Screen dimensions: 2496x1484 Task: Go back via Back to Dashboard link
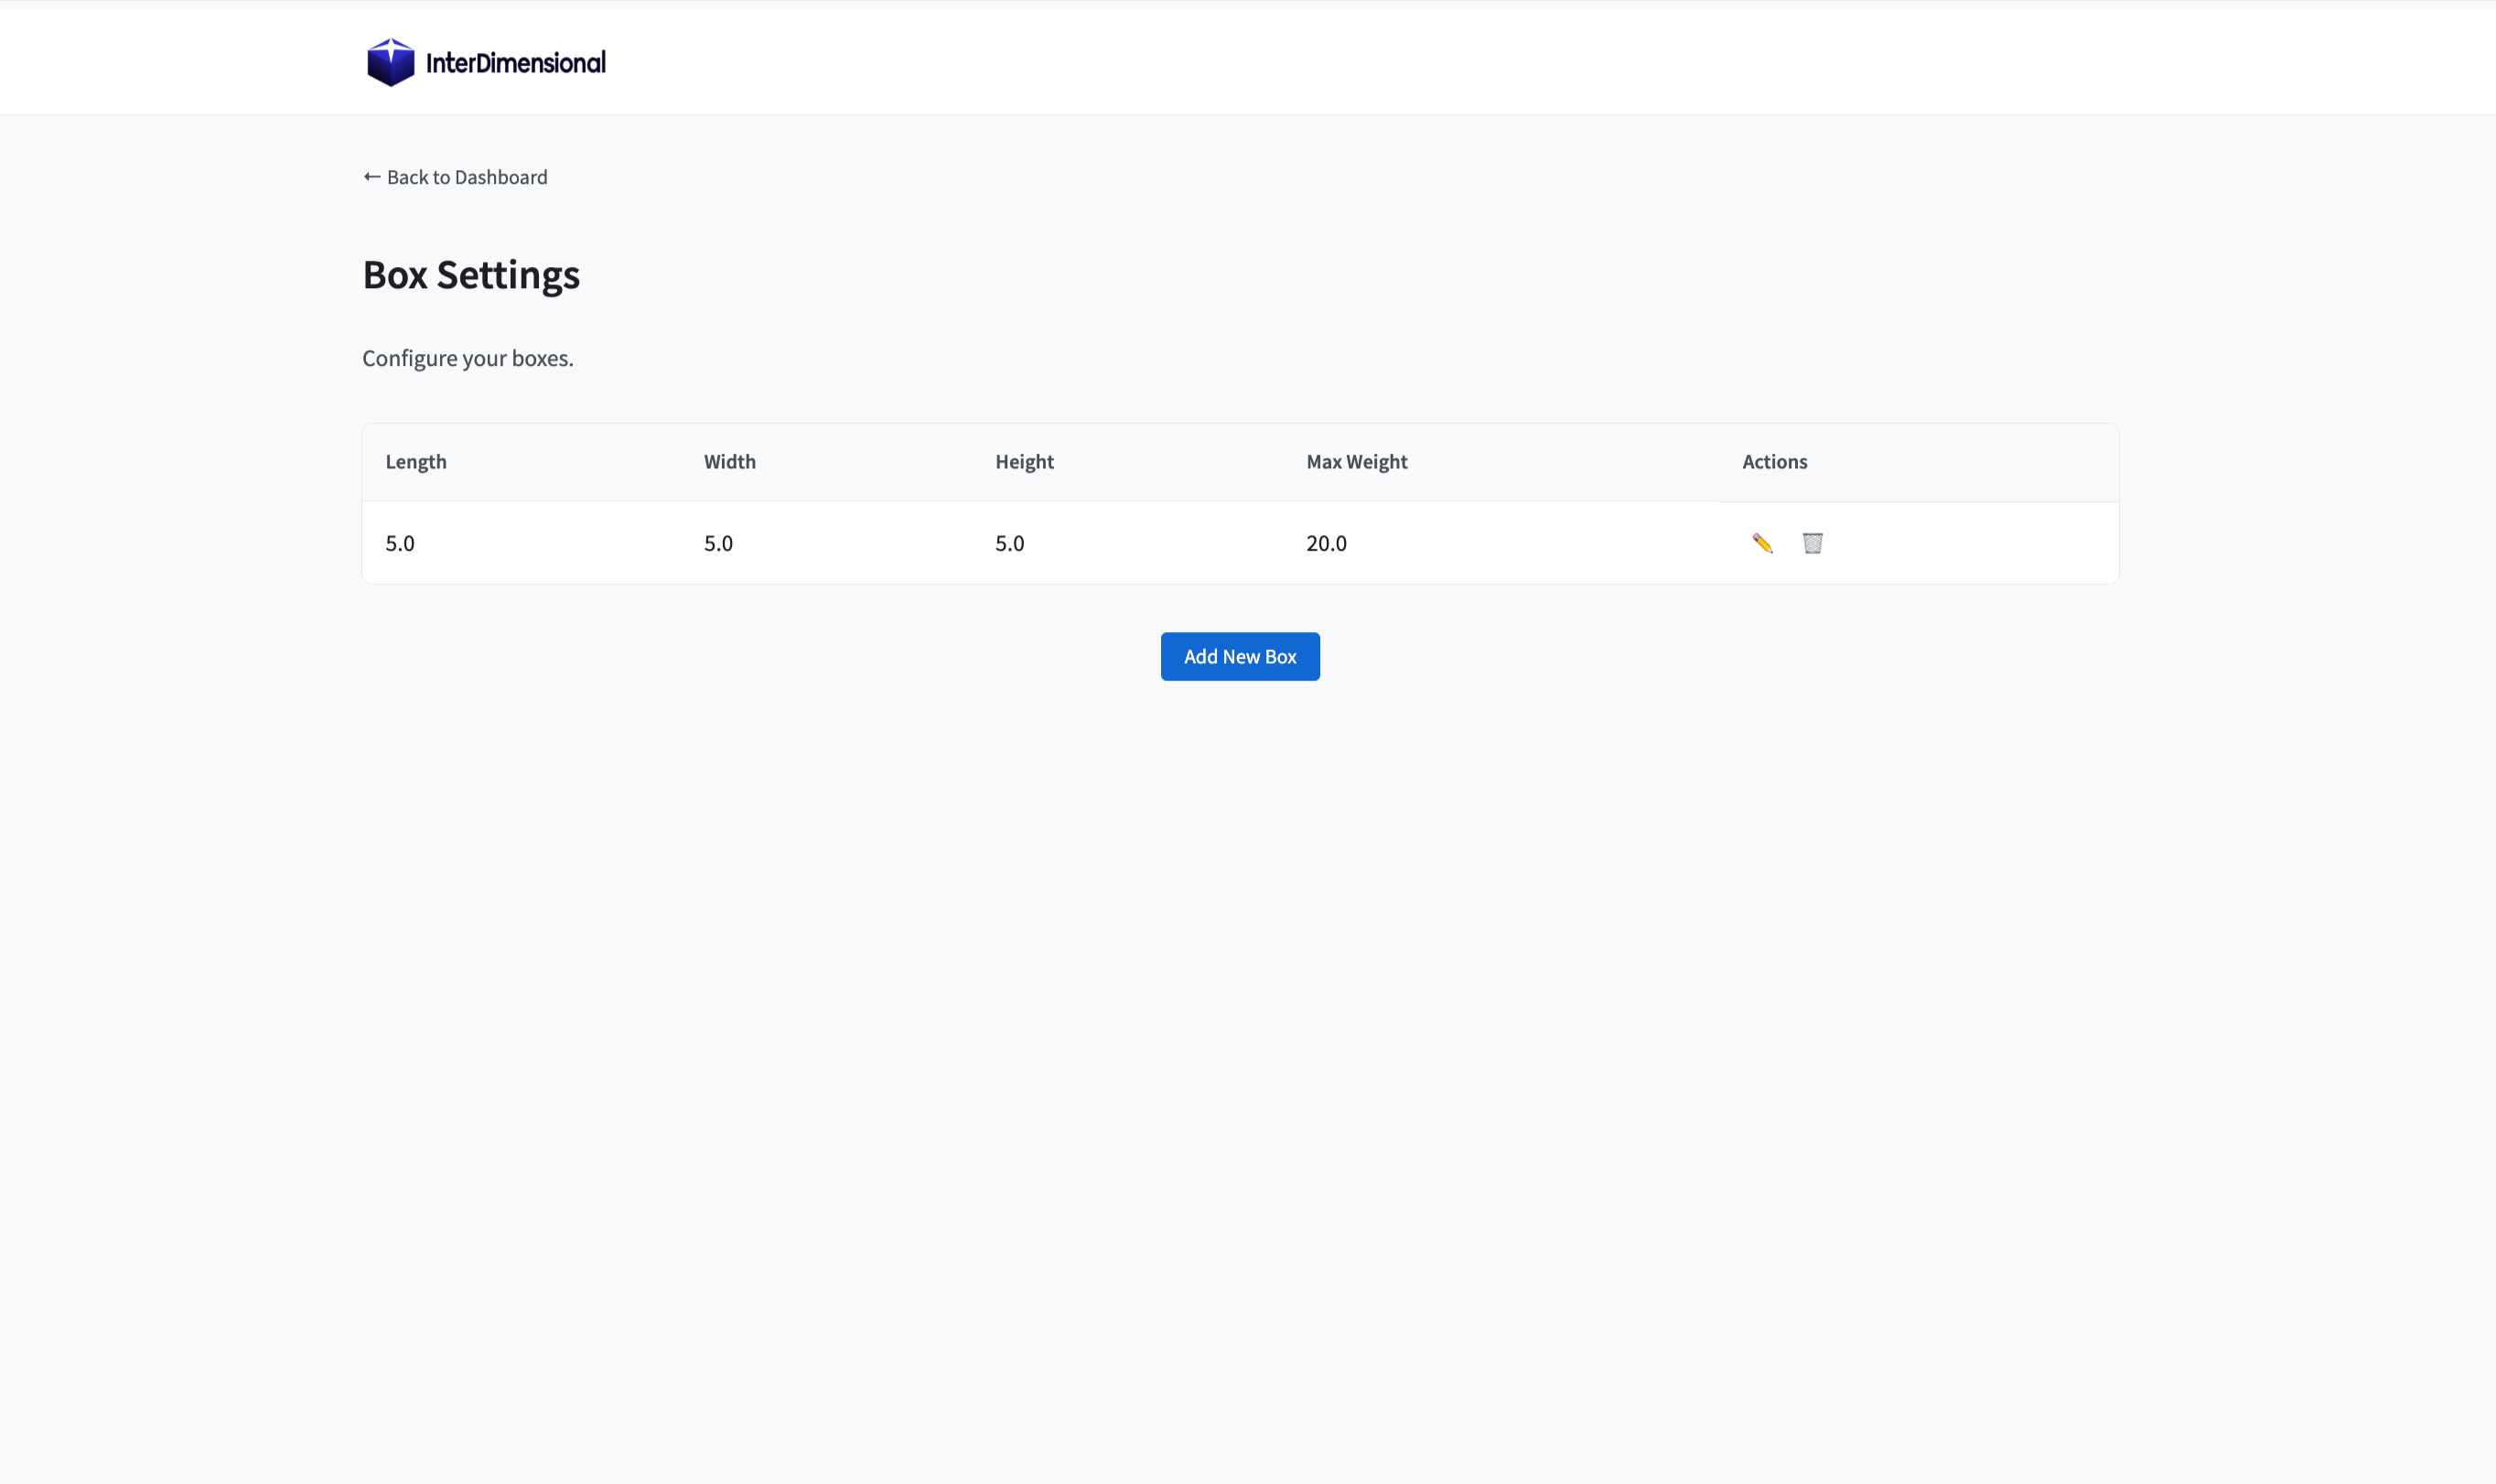455,177
